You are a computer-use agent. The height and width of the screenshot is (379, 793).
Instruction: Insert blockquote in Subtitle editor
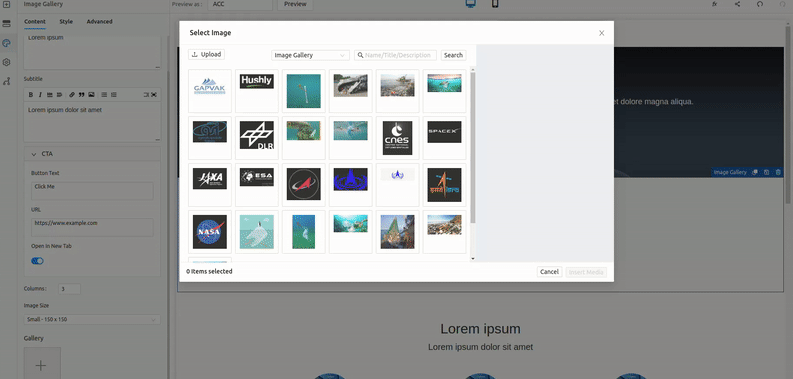(81, 95)
